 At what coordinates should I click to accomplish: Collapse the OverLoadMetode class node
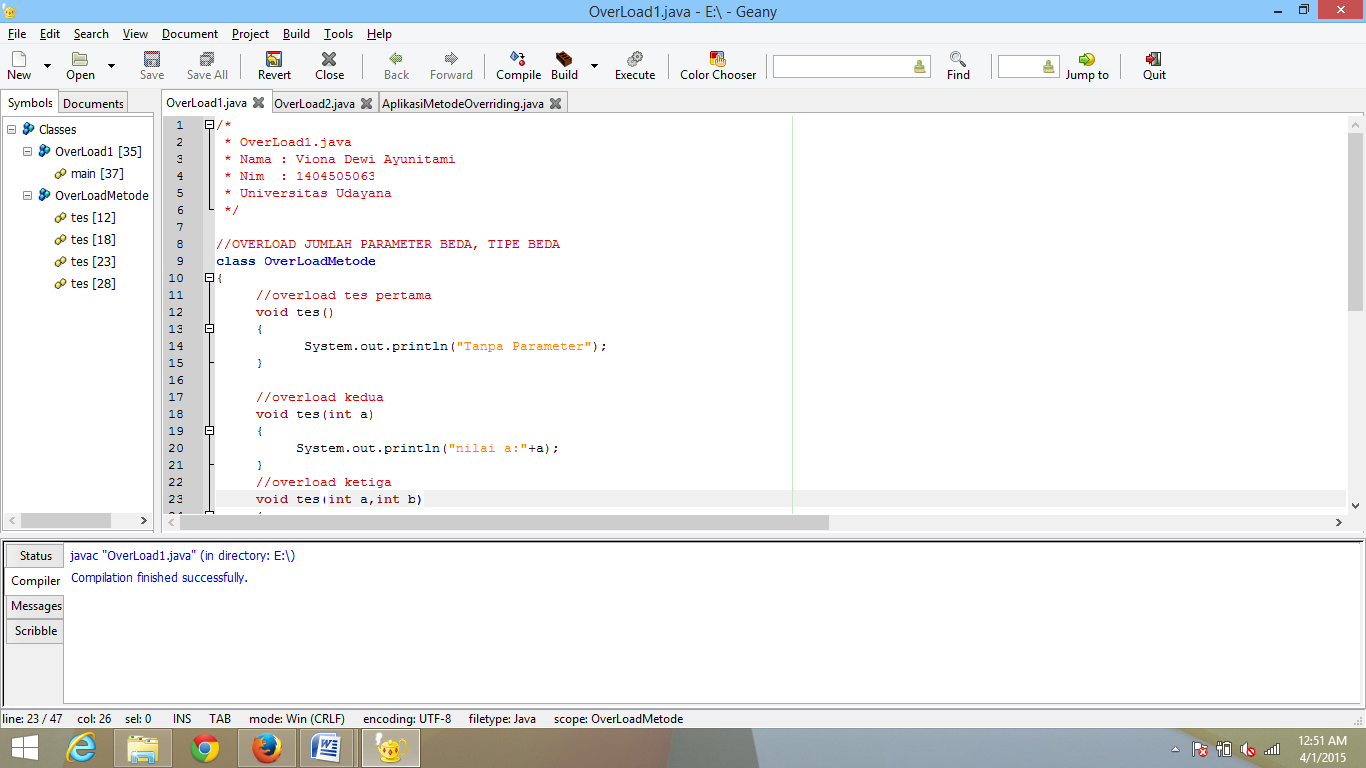click(x=28, y=195)
